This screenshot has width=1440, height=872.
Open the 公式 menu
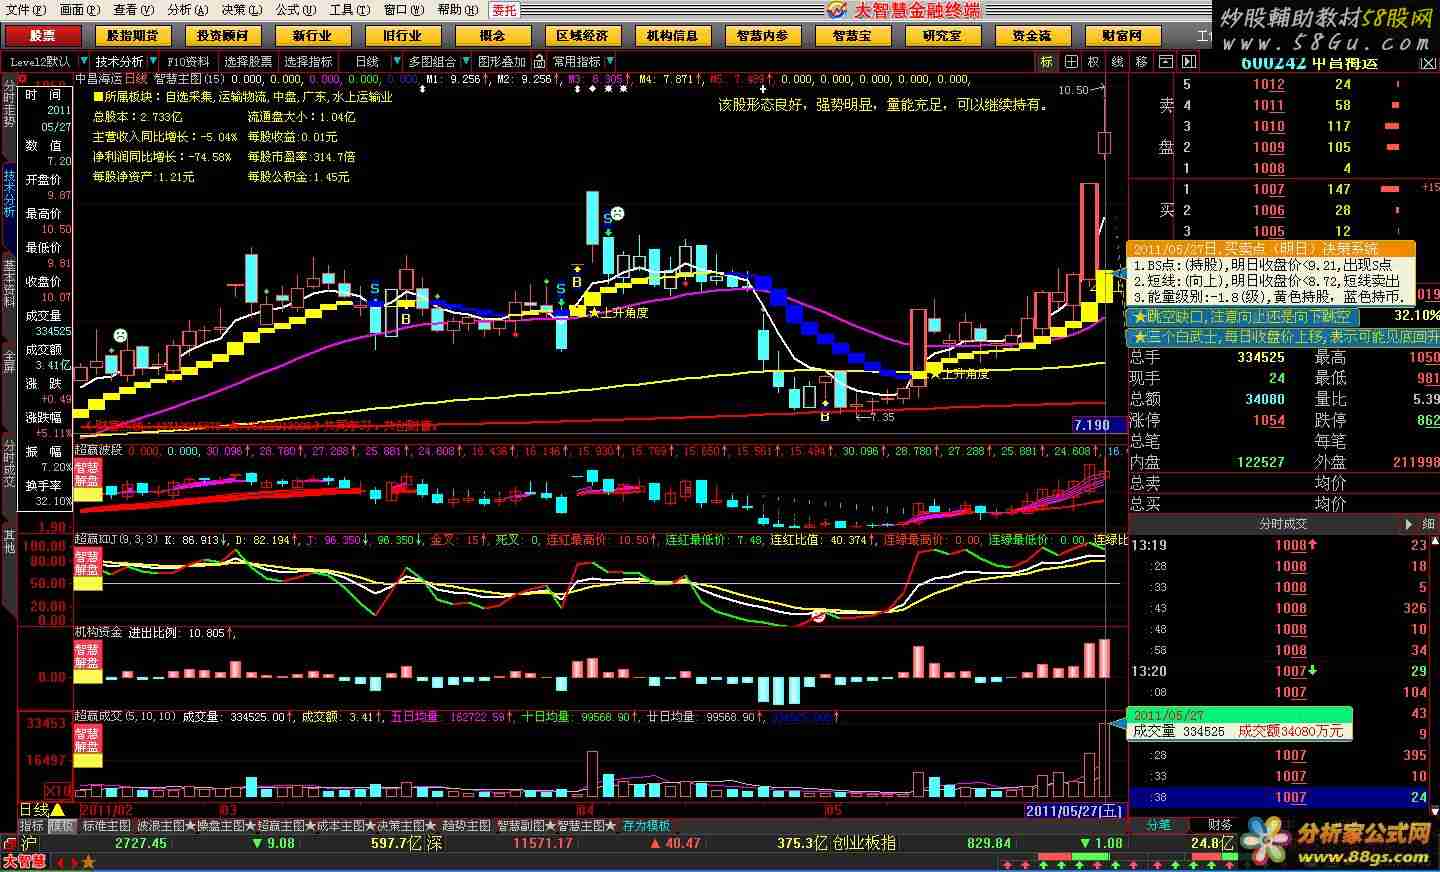295,10
